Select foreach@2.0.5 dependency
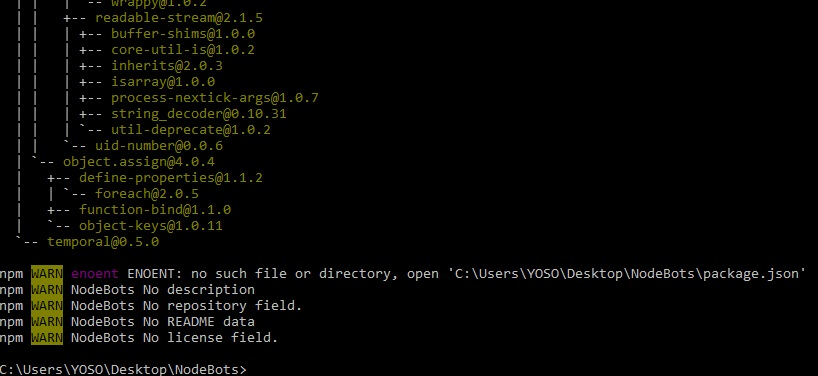The image size is (818, 376). pos(147,194)
